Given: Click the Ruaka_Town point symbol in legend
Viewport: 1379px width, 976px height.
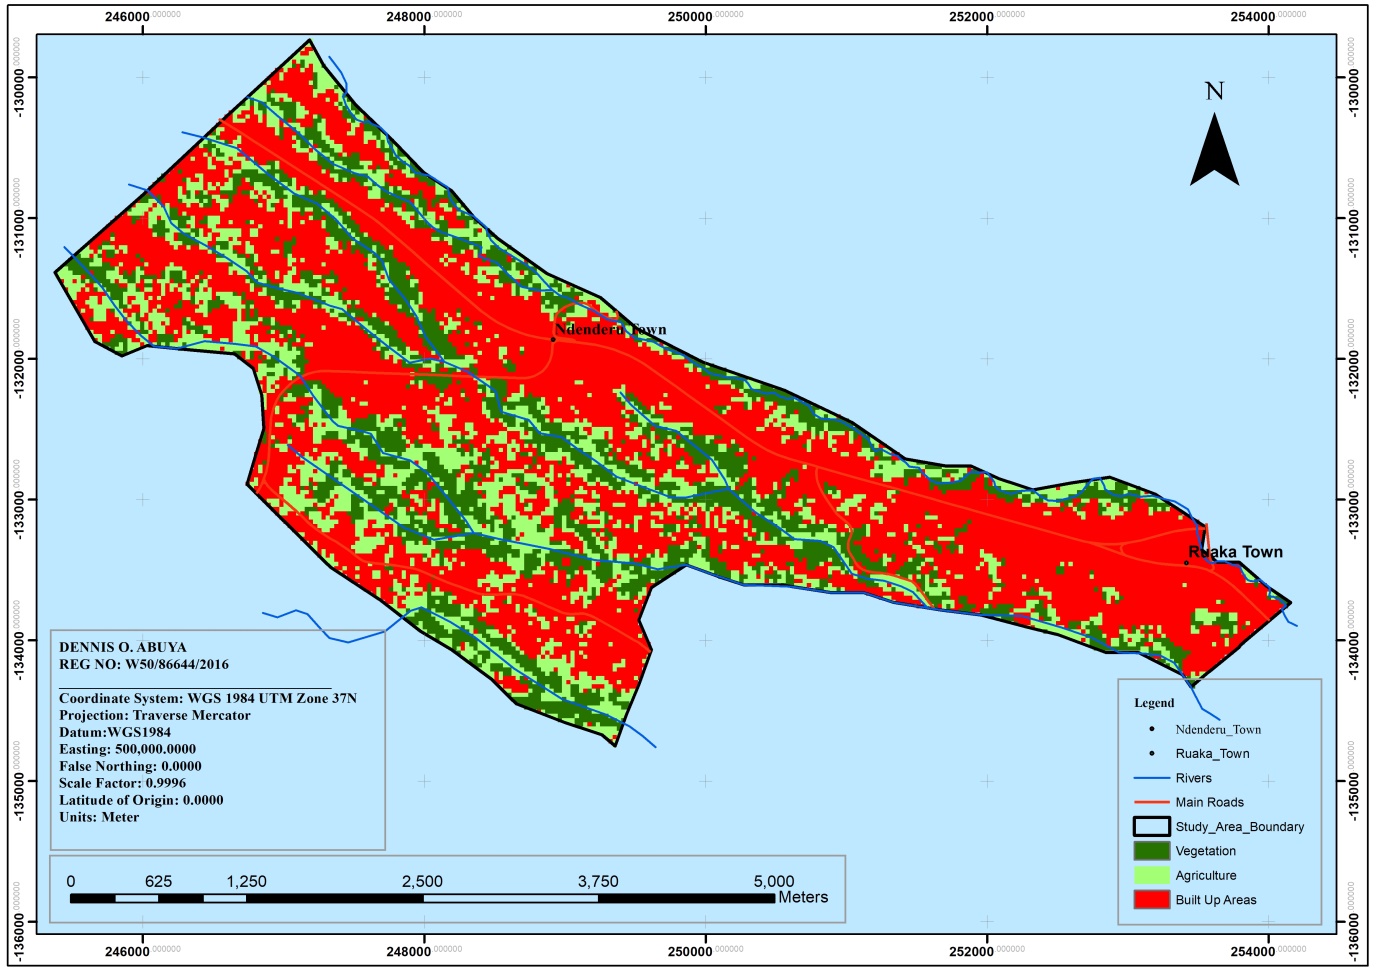Looking at the screenshot, I should tap(1152, 754).
